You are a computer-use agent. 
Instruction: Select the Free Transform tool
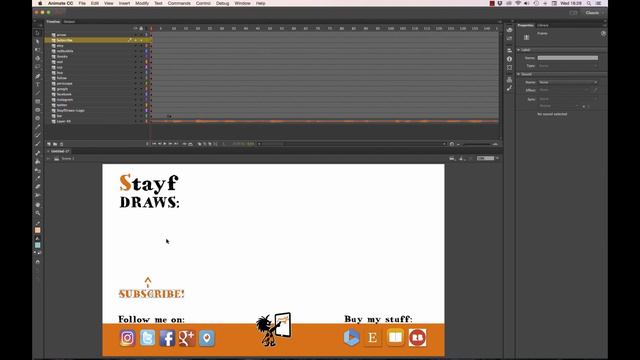coord(38,49)
